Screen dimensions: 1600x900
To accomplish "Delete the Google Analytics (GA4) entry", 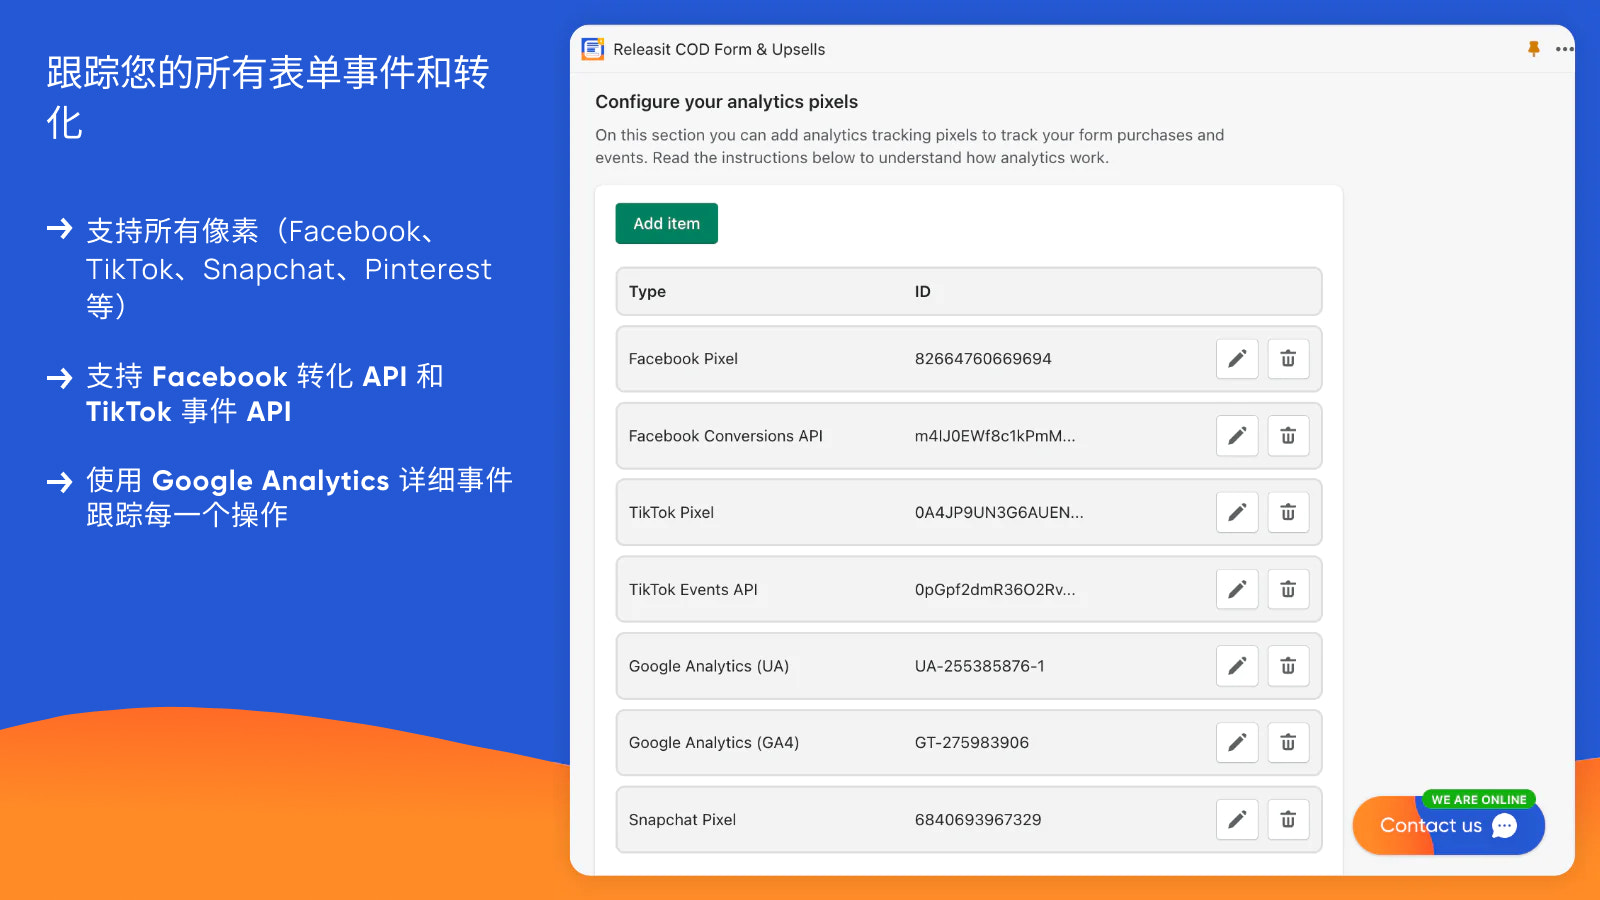I will tap(1288, 743).
